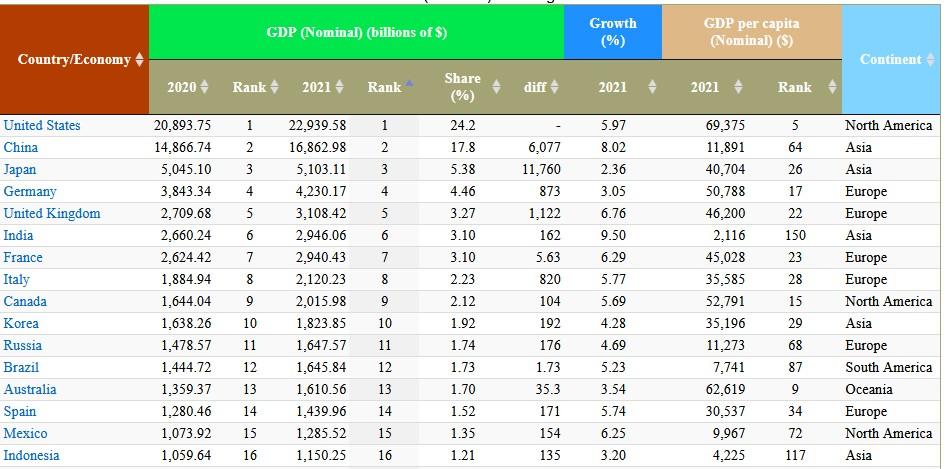Select United Kingdom's per capita 46,200
949x469 pixels.
725,213
